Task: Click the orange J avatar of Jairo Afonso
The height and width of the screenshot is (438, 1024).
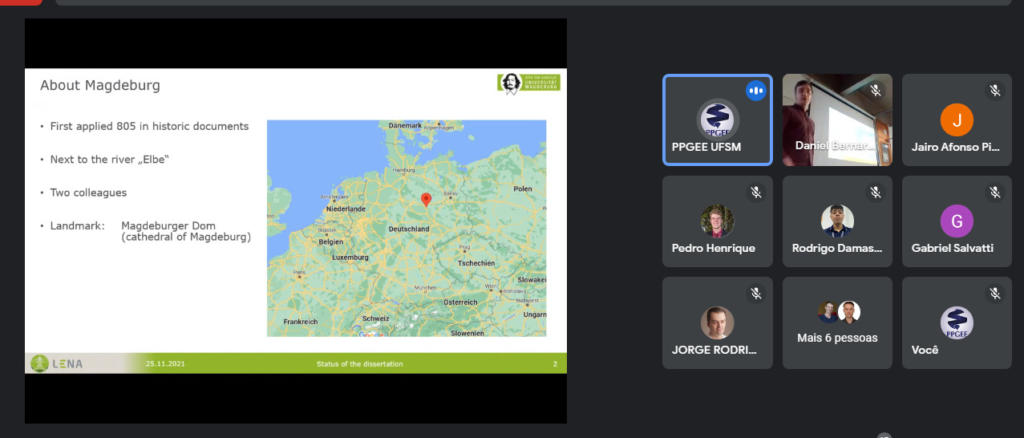Action: pos(957,120)
